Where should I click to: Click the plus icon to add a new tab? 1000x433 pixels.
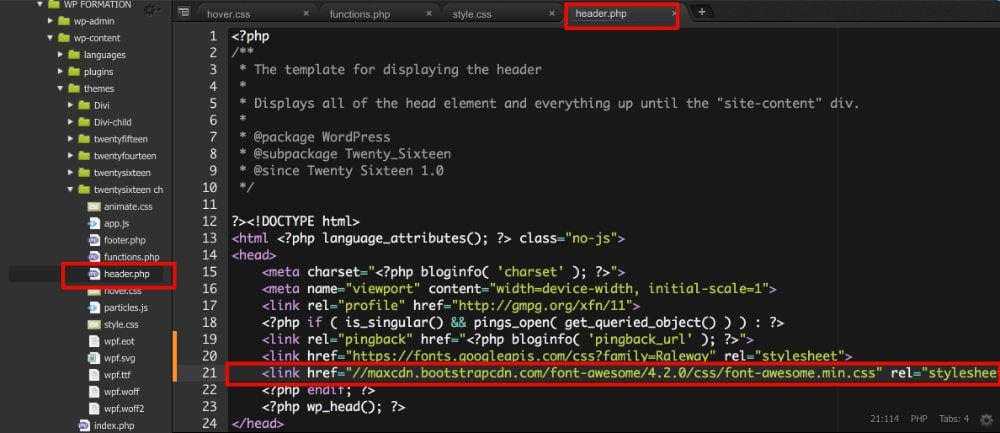pos(701,12)
